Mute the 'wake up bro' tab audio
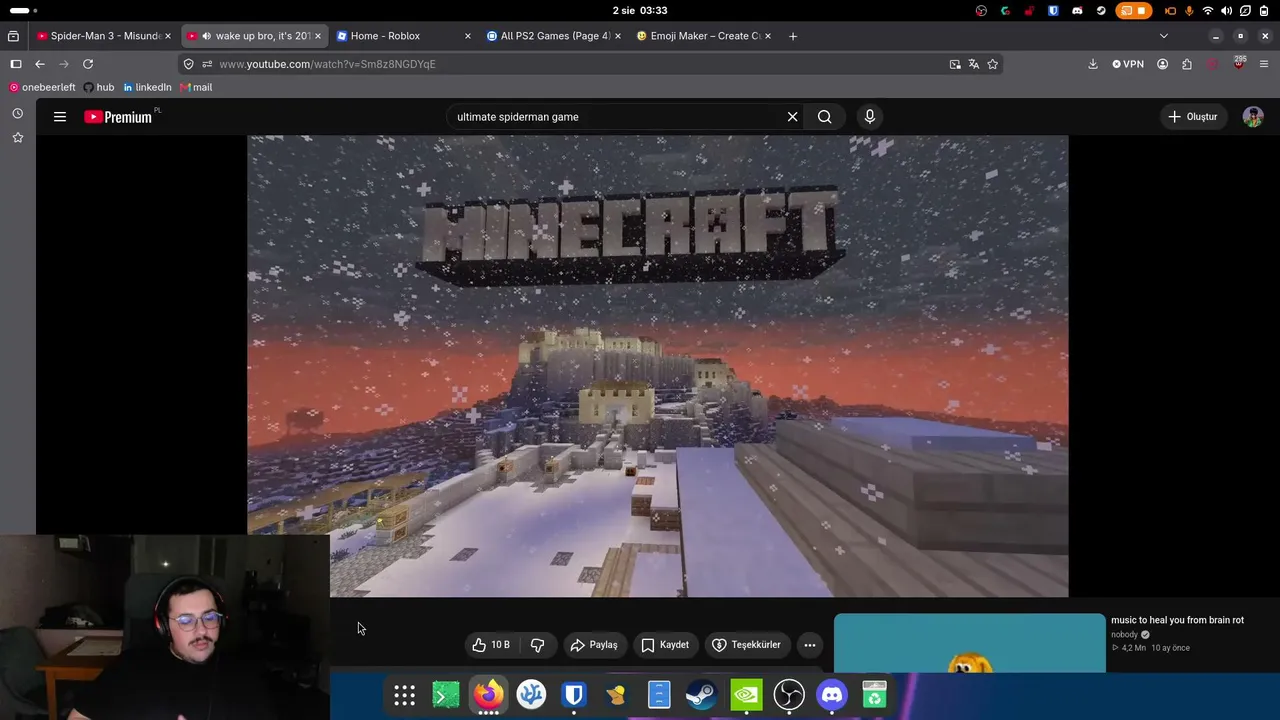The image size is (1280, 720). pyautogui.click(x=206, y=36)
